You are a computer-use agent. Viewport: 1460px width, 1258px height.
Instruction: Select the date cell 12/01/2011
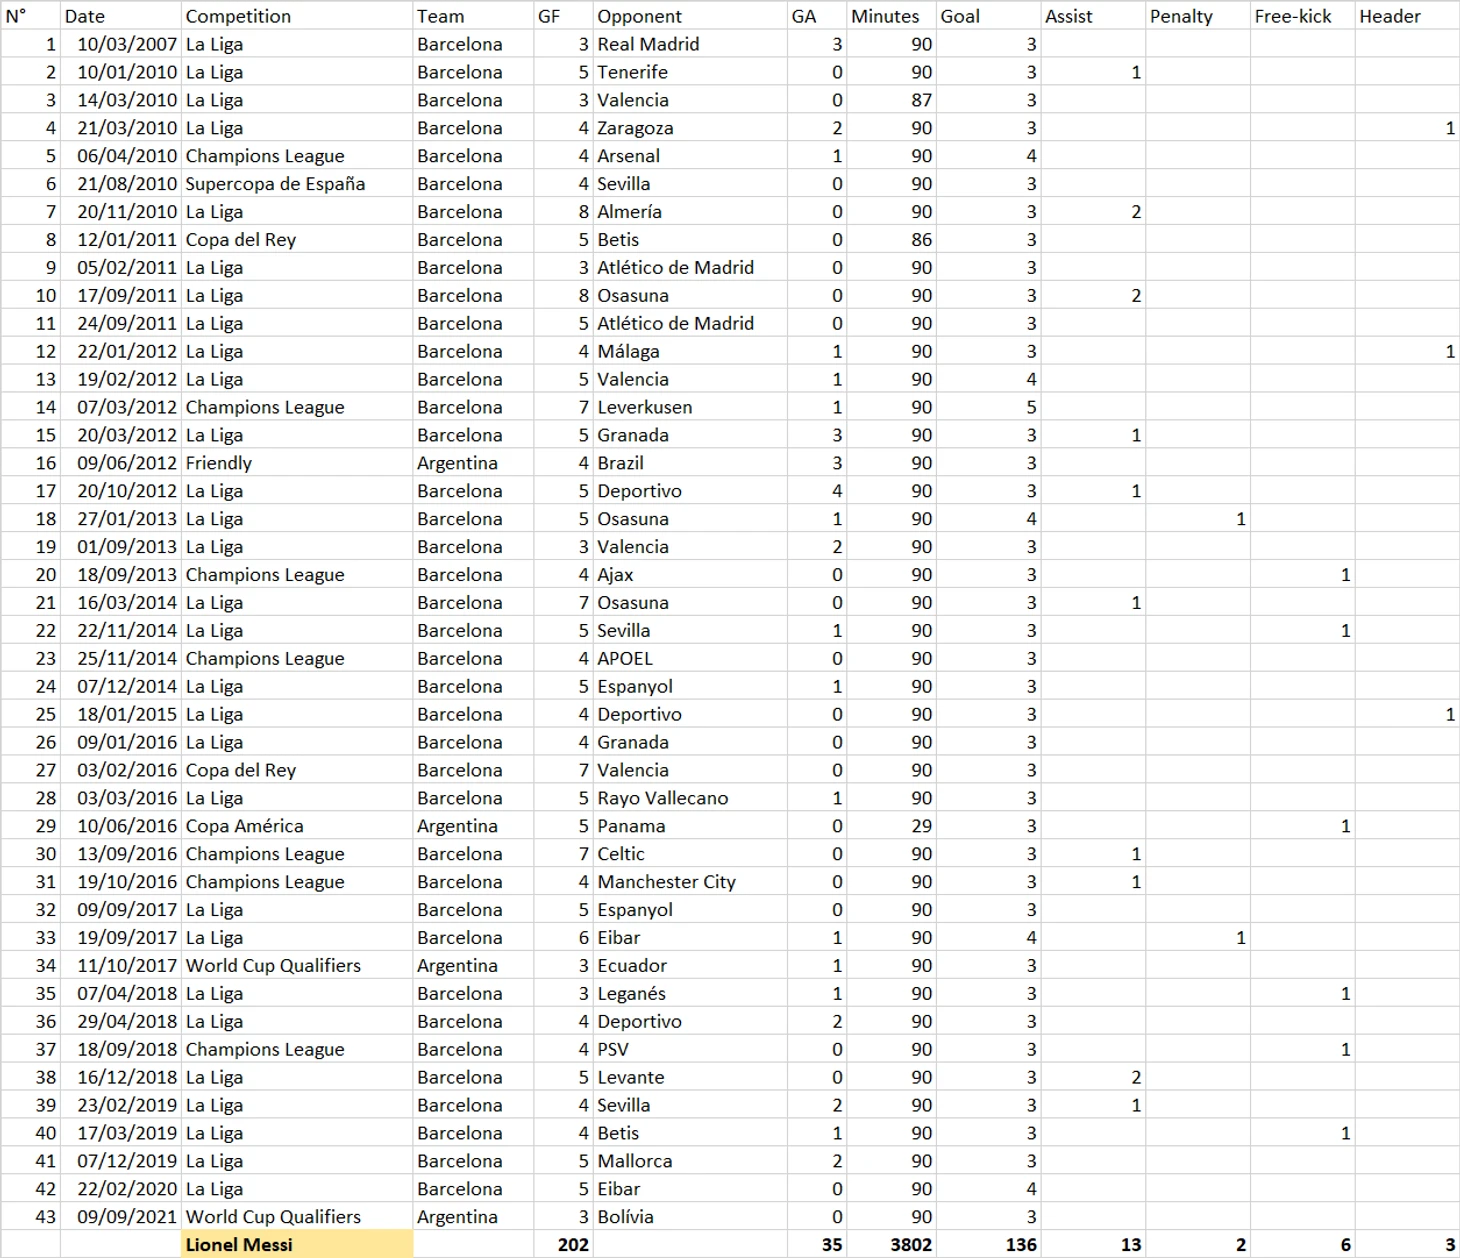click(x=121, y=240)
